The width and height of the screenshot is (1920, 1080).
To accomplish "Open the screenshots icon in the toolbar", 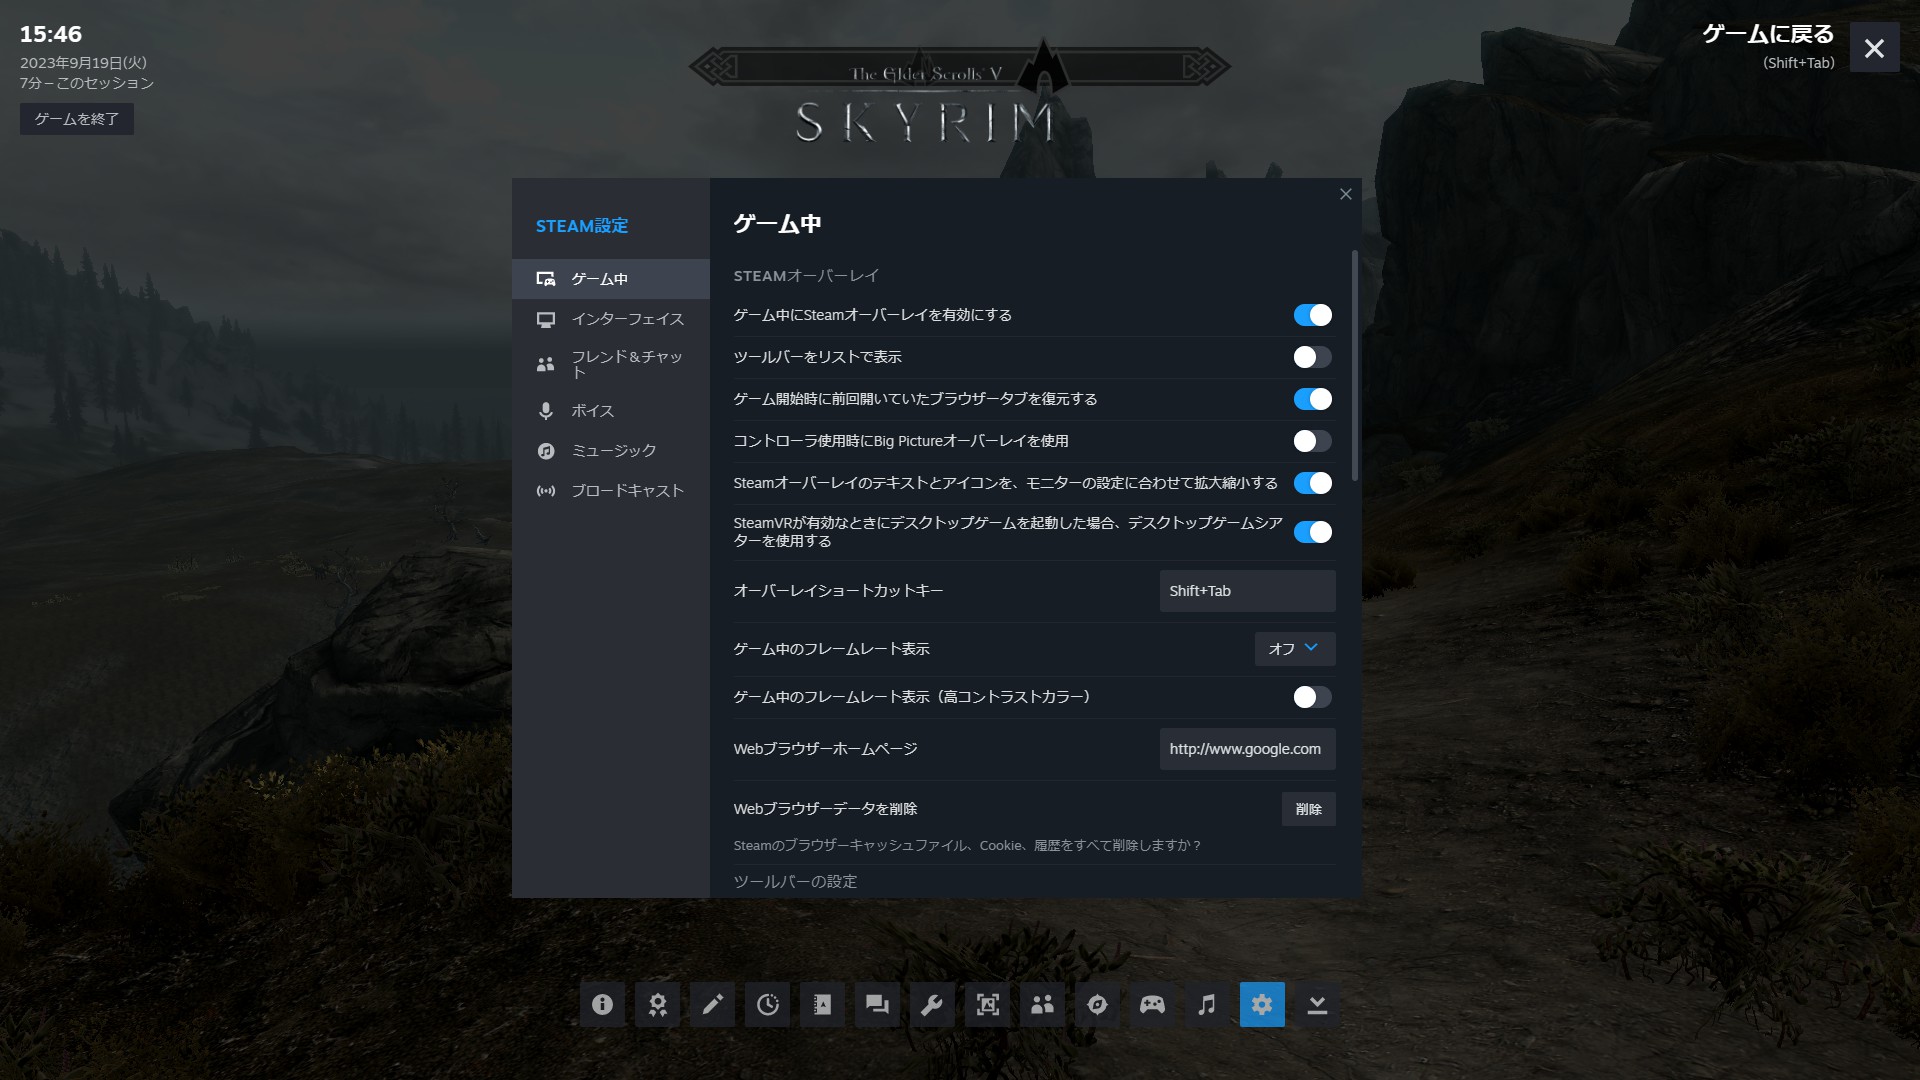I will point(987,1004).
